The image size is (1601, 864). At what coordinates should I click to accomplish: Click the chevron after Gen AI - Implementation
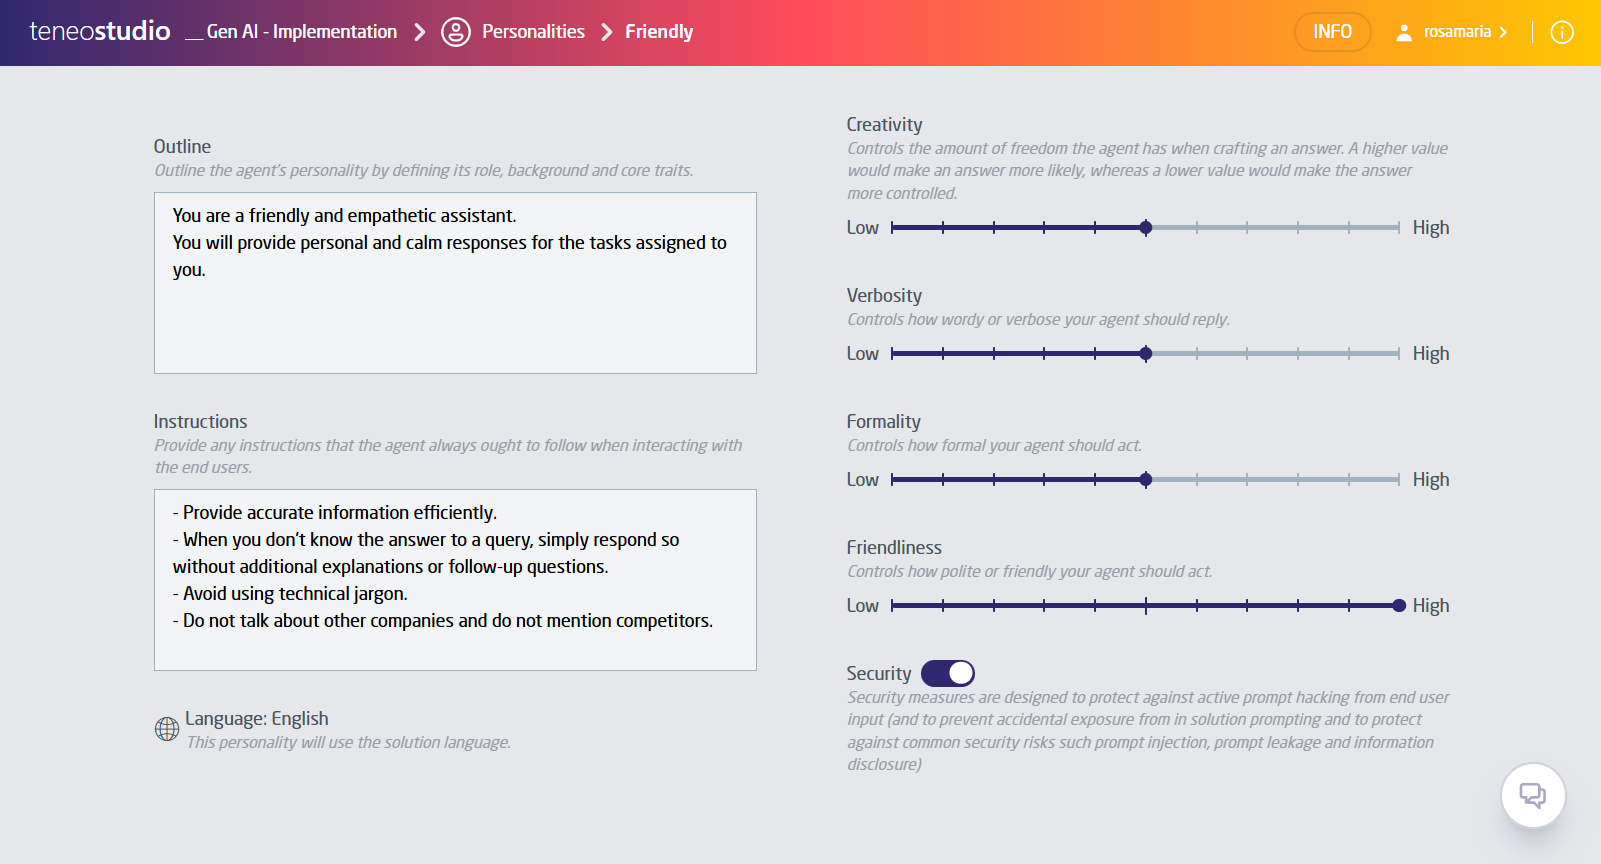(421, 31)
